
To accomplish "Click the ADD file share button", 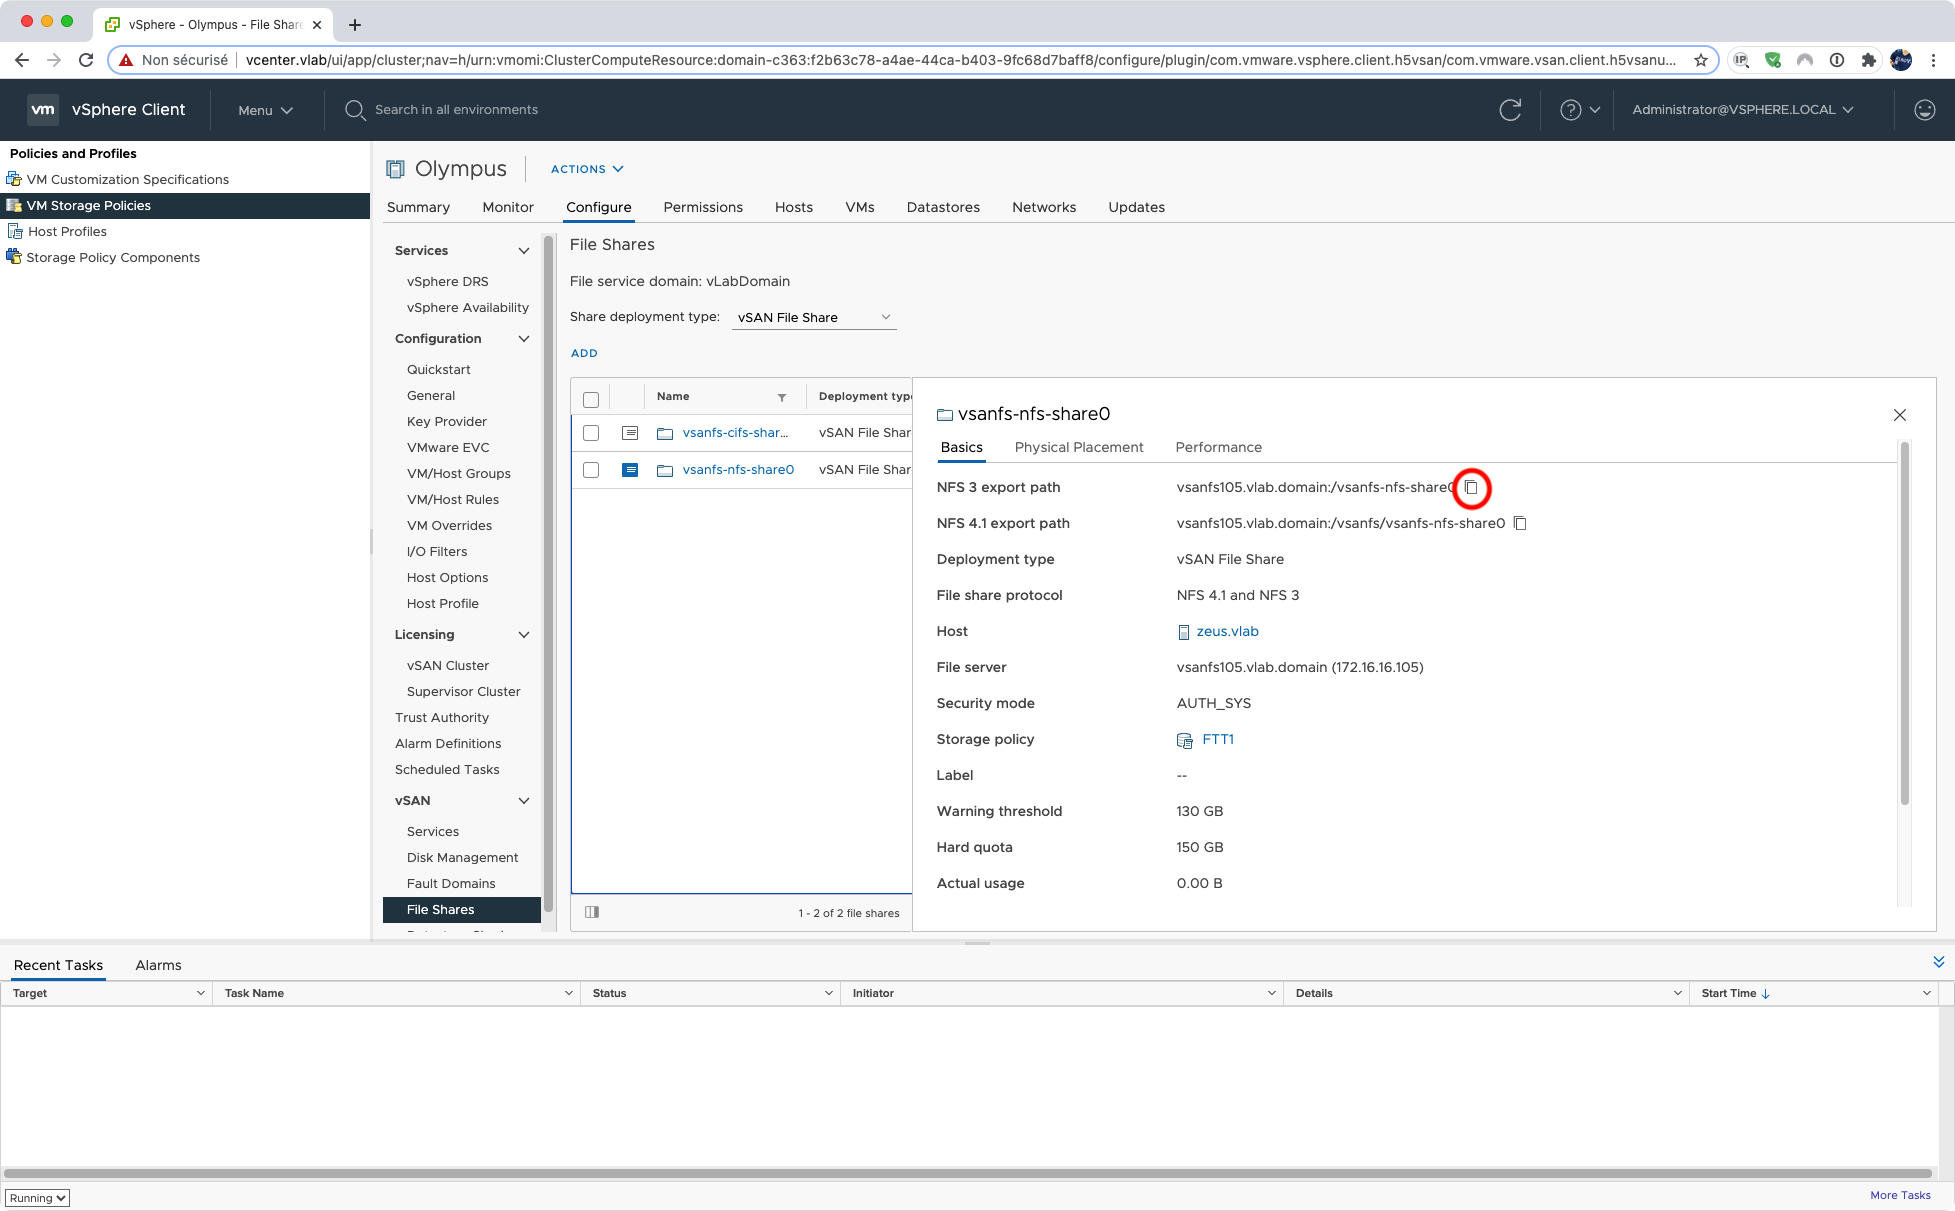I will click(584, 353).
